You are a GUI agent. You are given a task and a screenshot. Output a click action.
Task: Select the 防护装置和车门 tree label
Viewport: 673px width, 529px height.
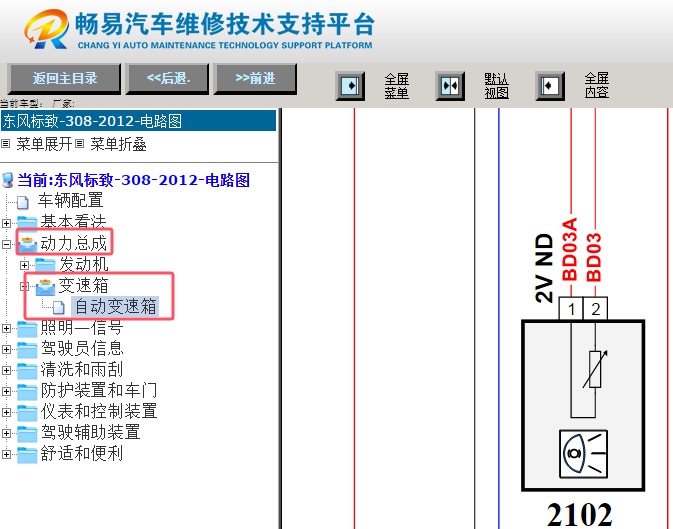(x=99, y=390)
